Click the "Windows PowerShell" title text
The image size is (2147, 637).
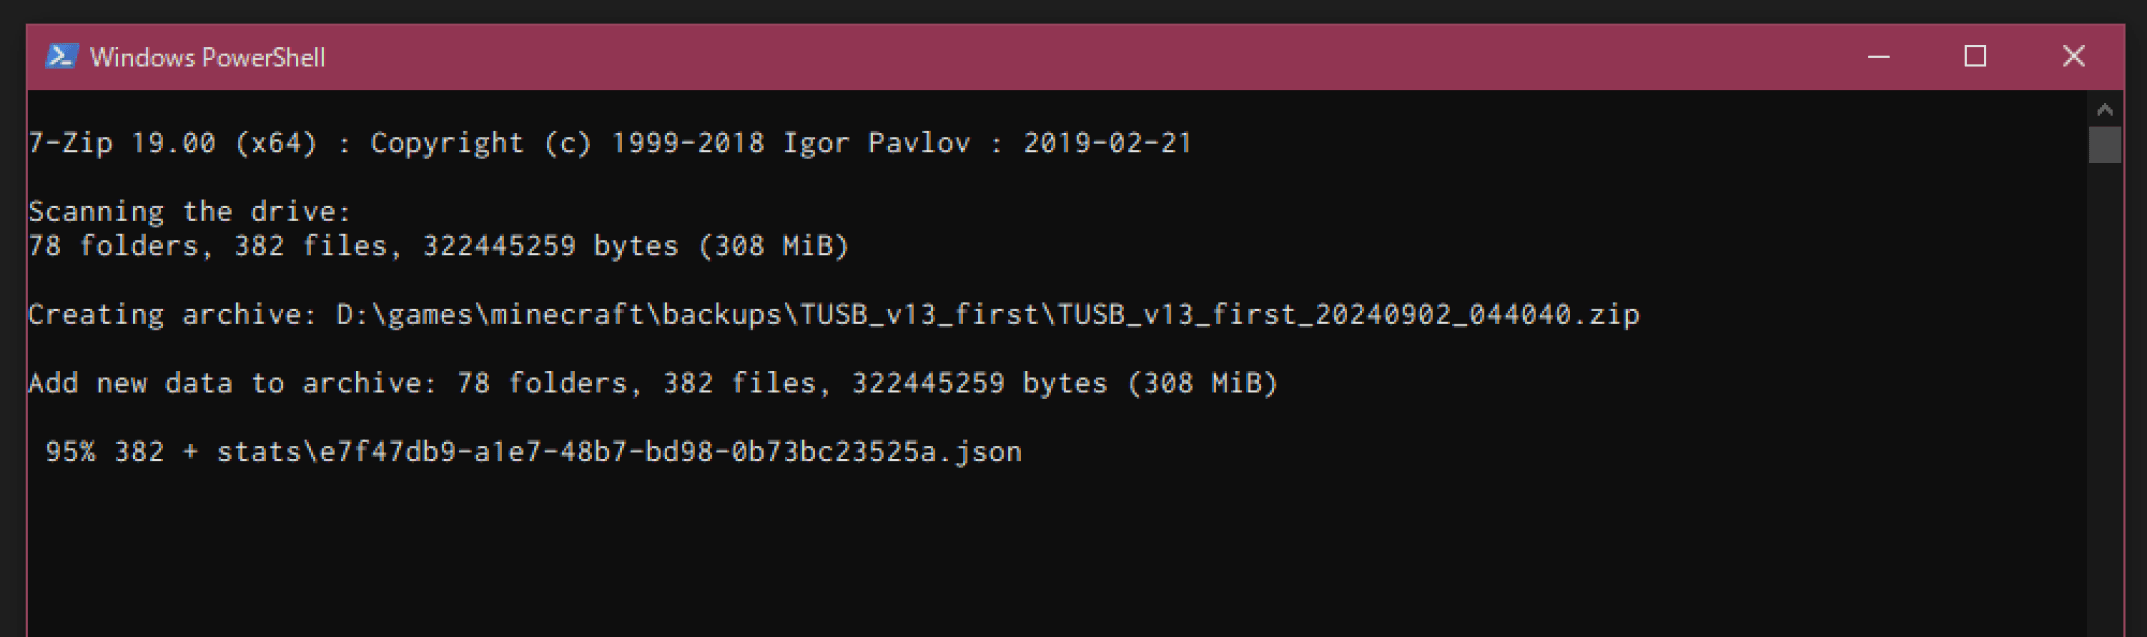coord(207,58)
